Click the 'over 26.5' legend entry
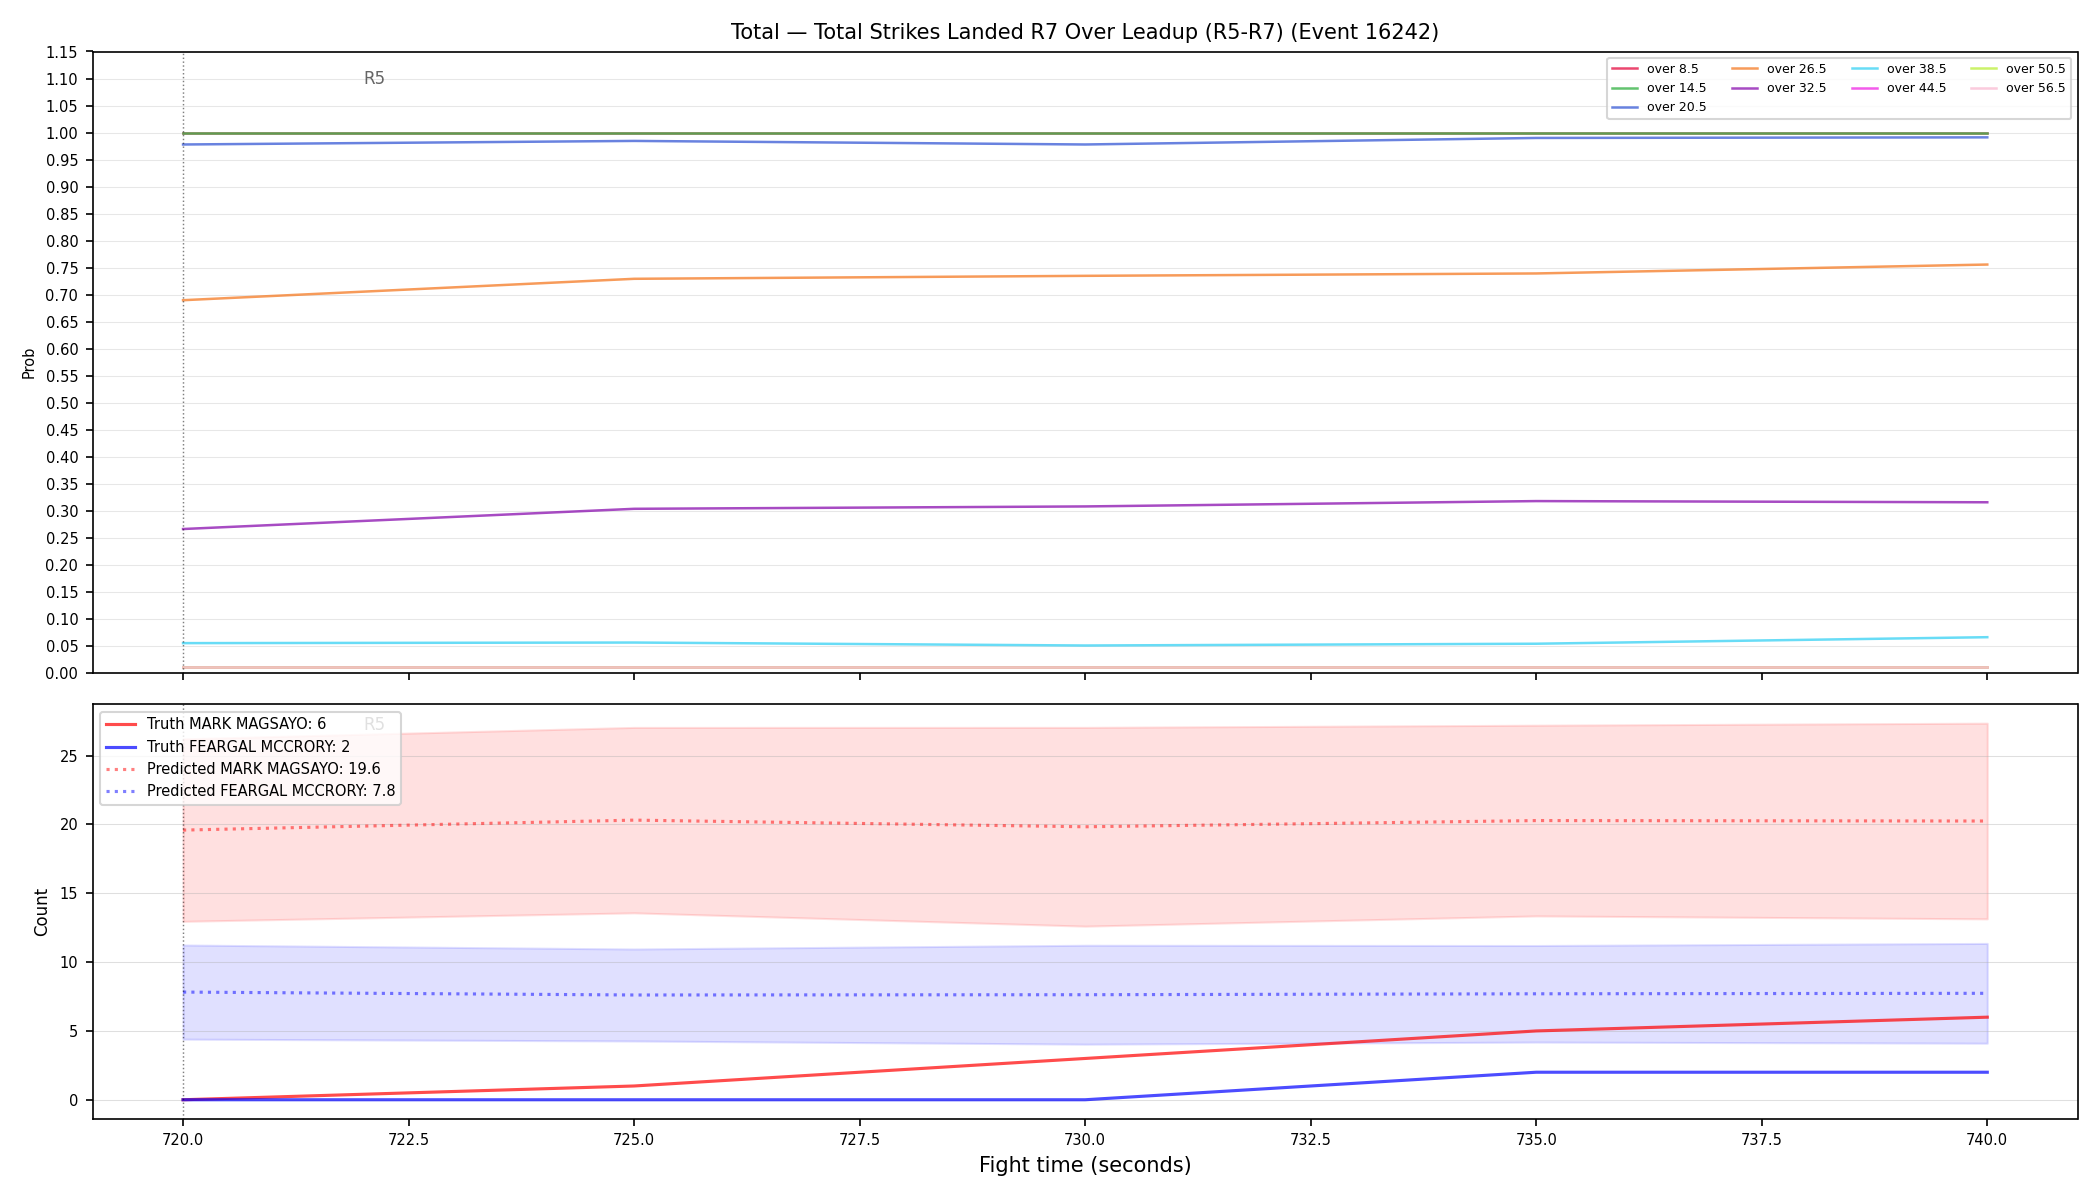This screenshot has width=2100, height=1200. coord(1779,69)
